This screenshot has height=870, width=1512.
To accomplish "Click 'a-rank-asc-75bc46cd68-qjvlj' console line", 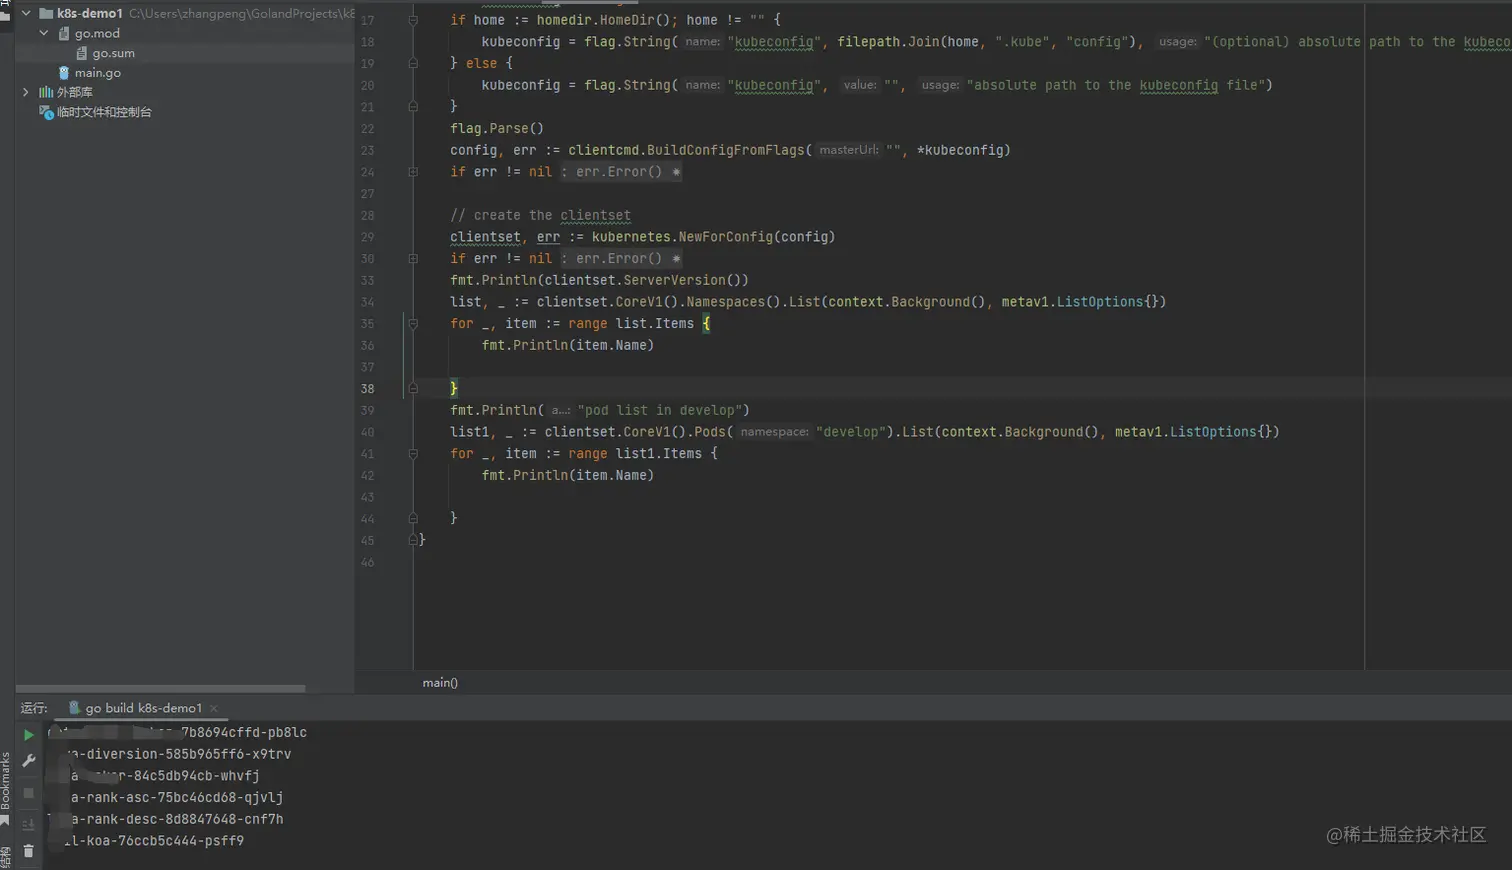I will [x=177, y=798].
